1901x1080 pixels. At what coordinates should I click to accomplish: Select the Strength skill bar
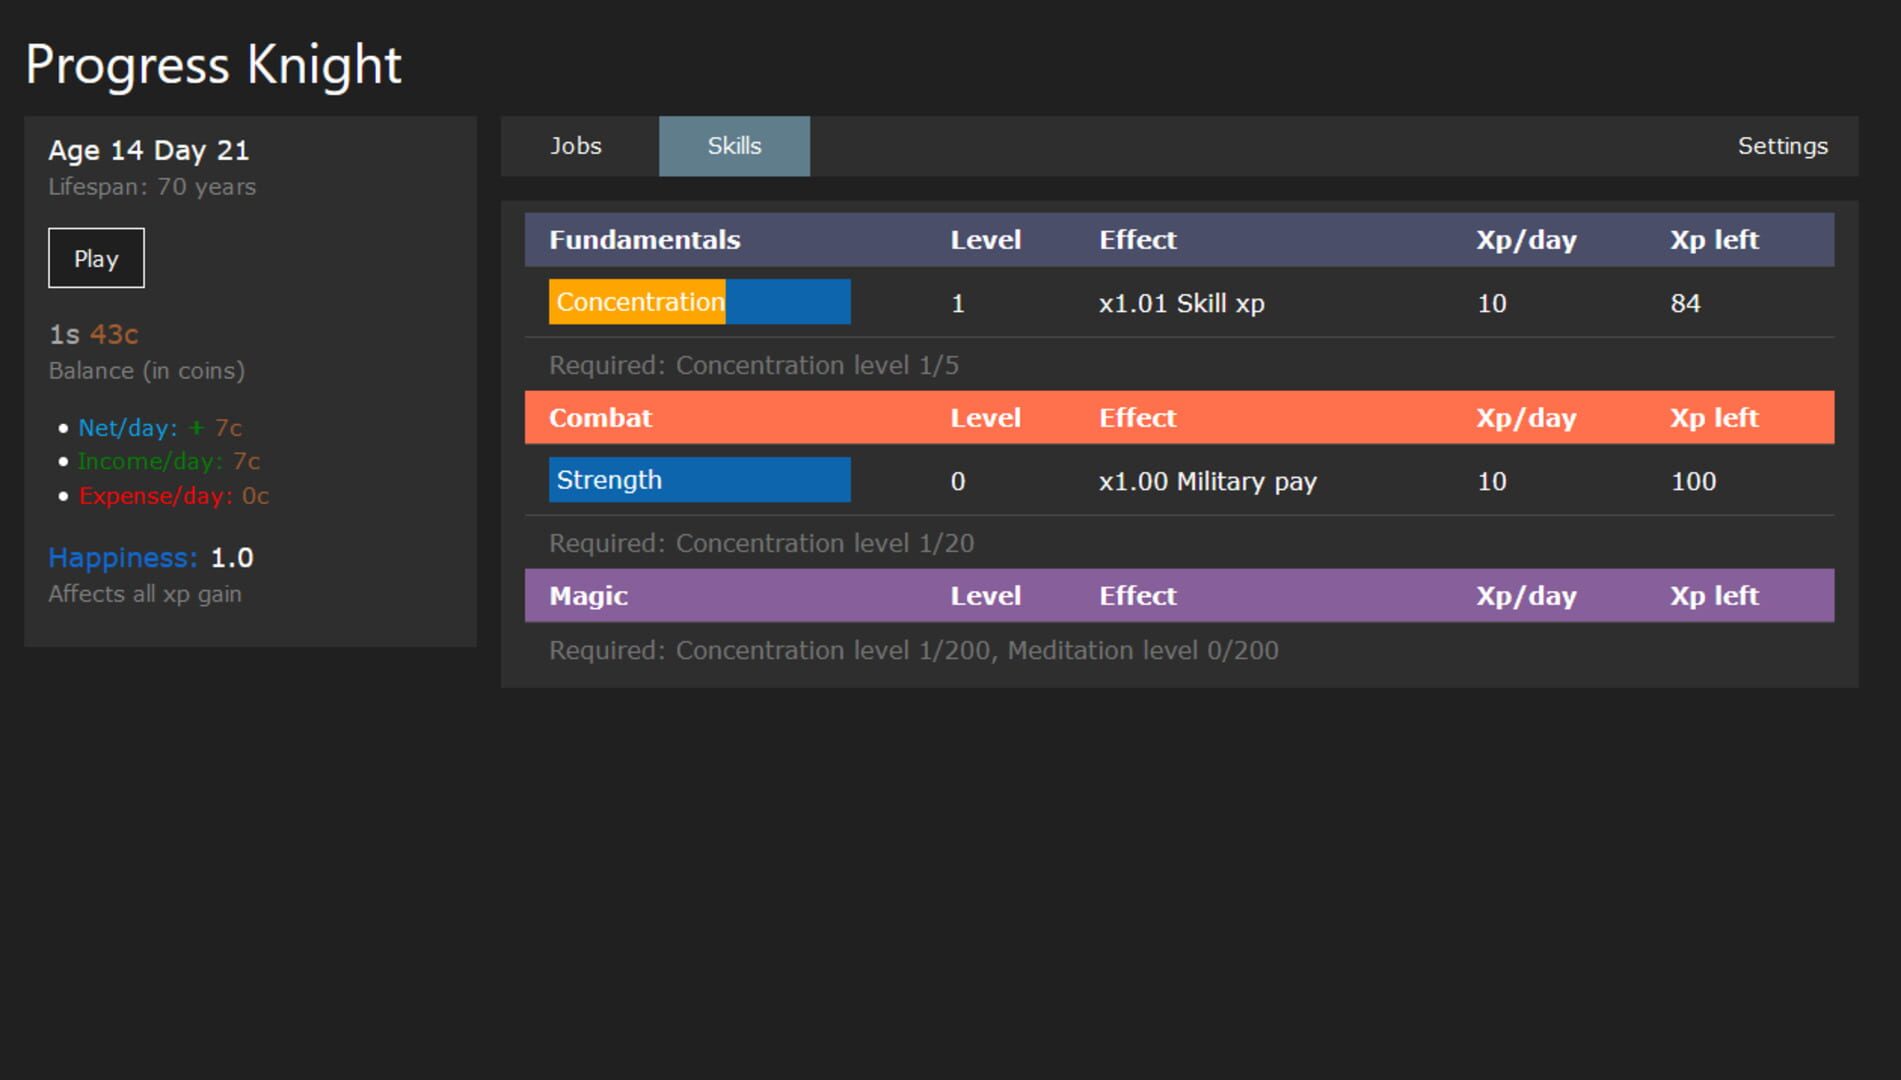pos(699,480)
